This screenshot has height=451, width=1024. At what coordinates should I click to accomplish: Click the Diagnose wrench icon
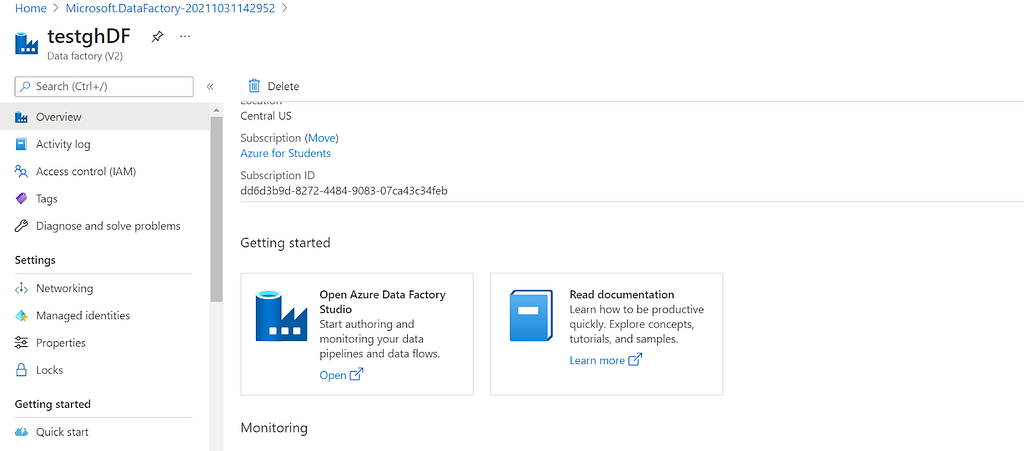click(22, 226)
